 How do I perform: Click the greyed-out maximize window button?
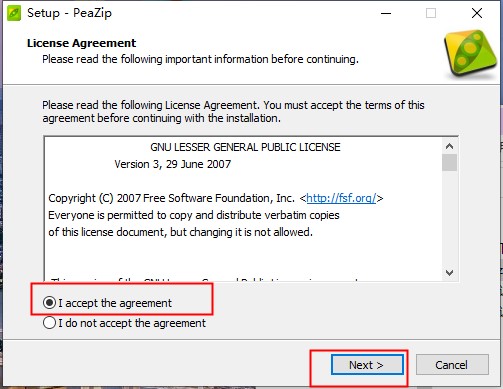(431, 13)
